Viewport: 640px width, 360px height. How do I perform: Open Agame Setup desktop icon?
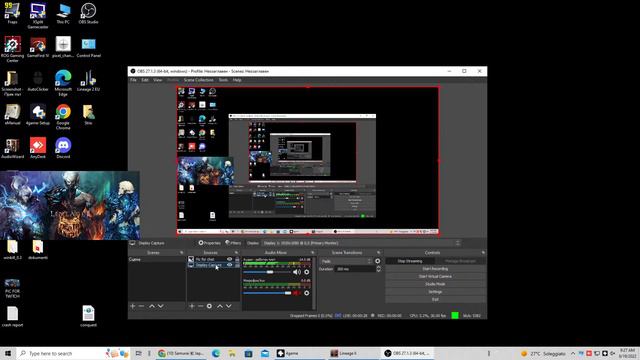38,114
